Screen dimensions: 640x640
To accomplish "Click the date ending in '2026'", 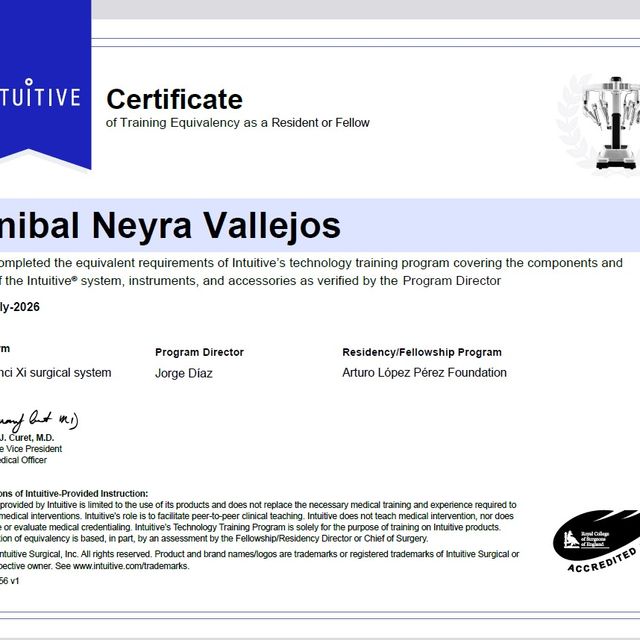I will pyautogui.click(x=20, y=307).
